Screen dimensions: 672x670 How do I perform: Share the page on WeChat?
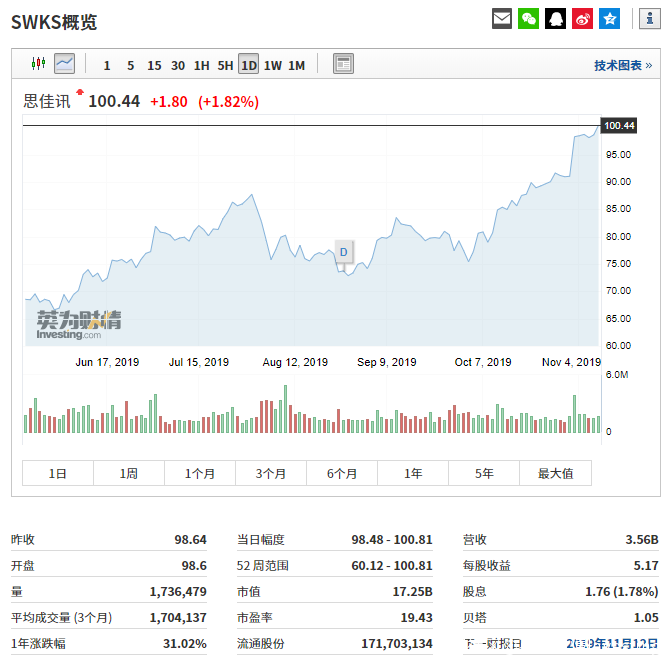pos(528,18)
